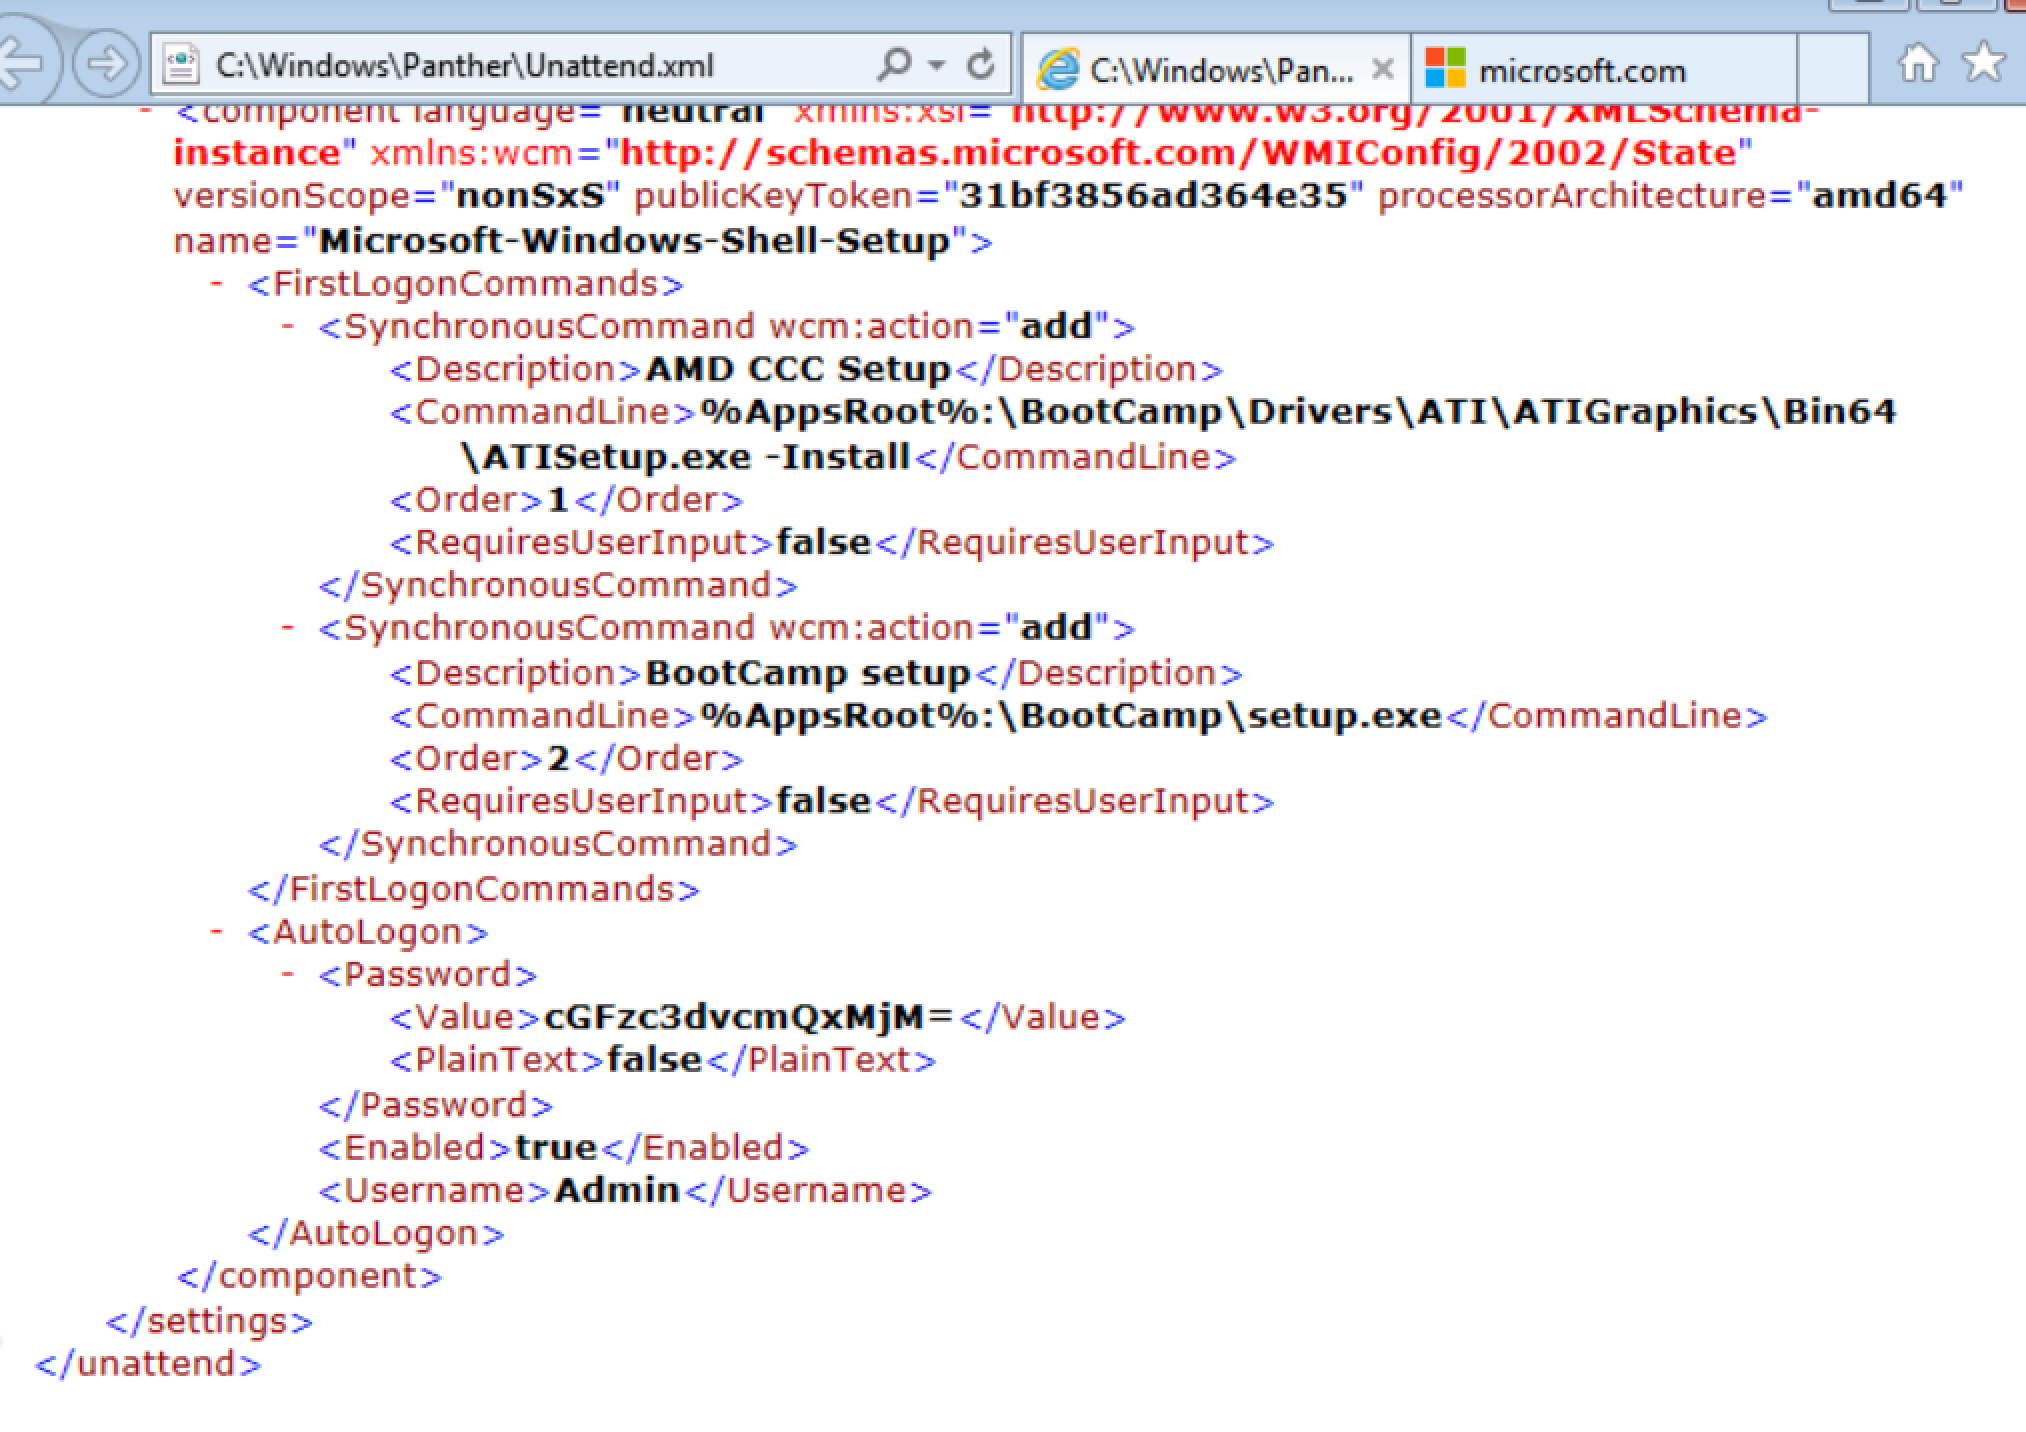Click the Favorites star icon
The width and height of the screenshot is (2026, 1432).
(x=1983, y=63)
